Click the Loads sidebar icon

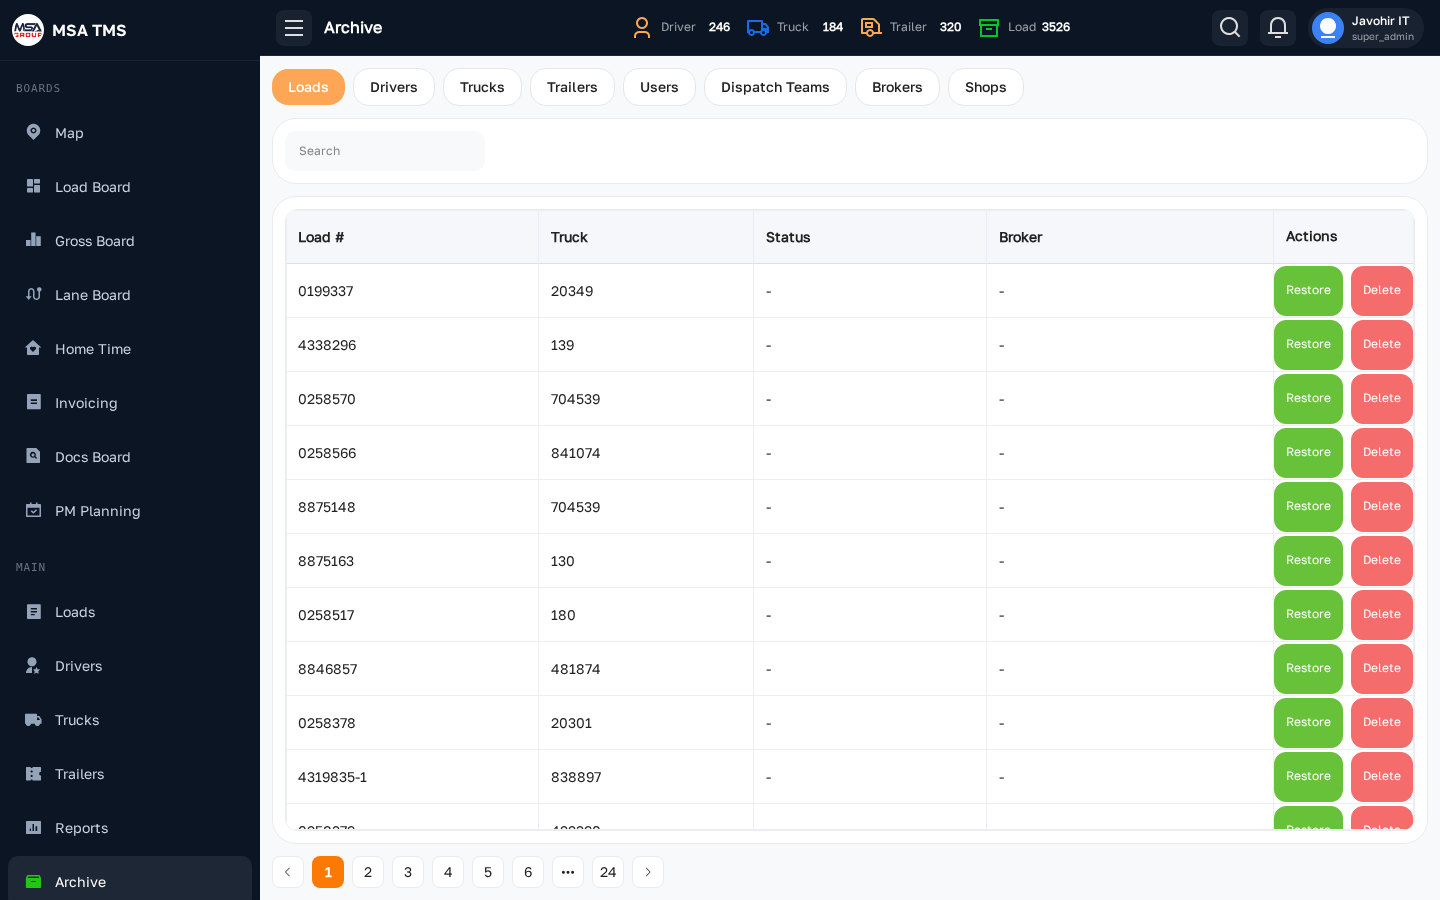coord(33,611)
